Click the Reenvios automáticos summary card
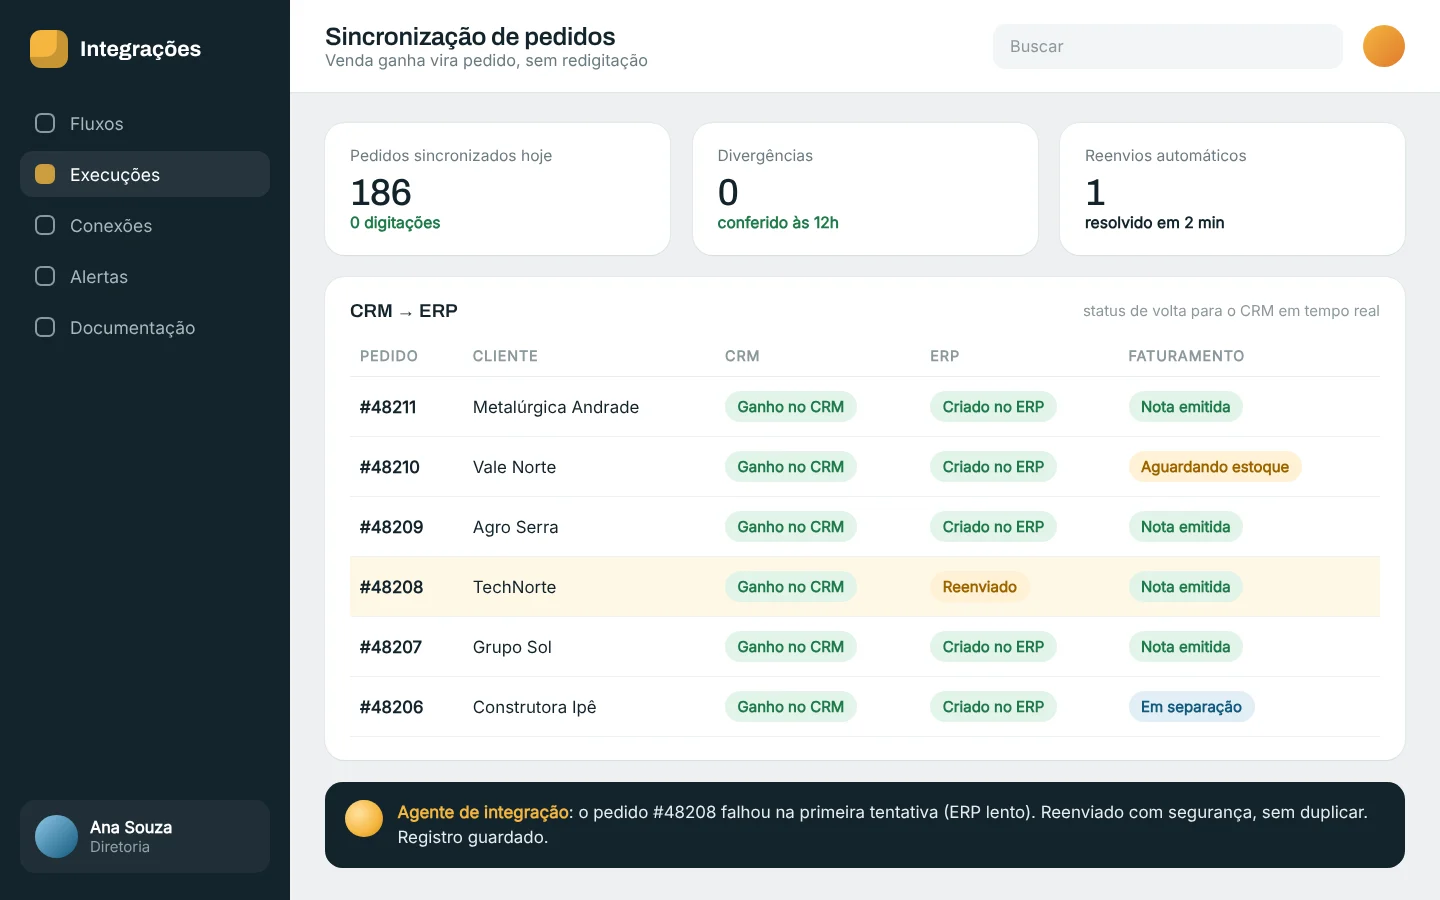 pos(1232,189)
